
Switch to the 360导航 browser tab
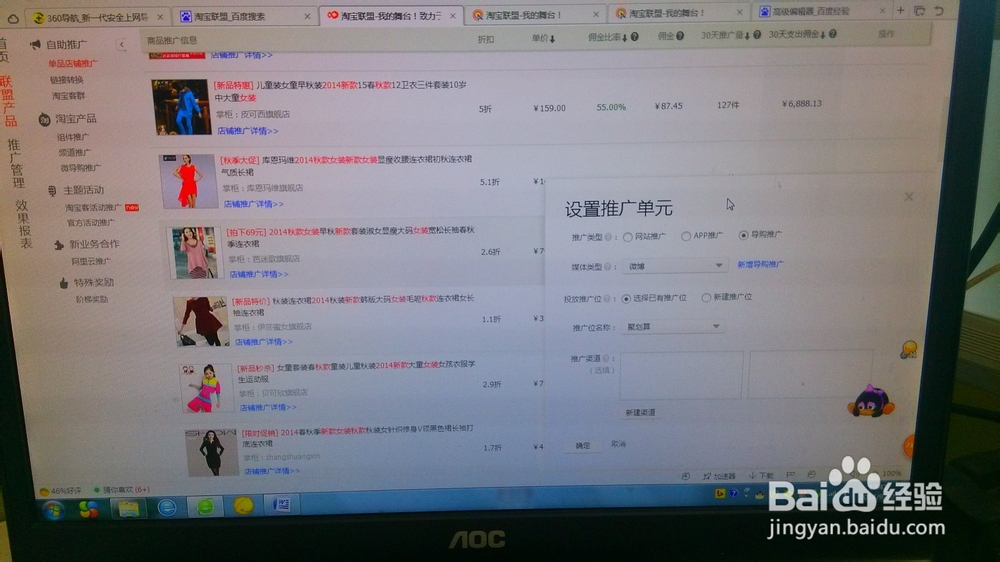point(96,17)
